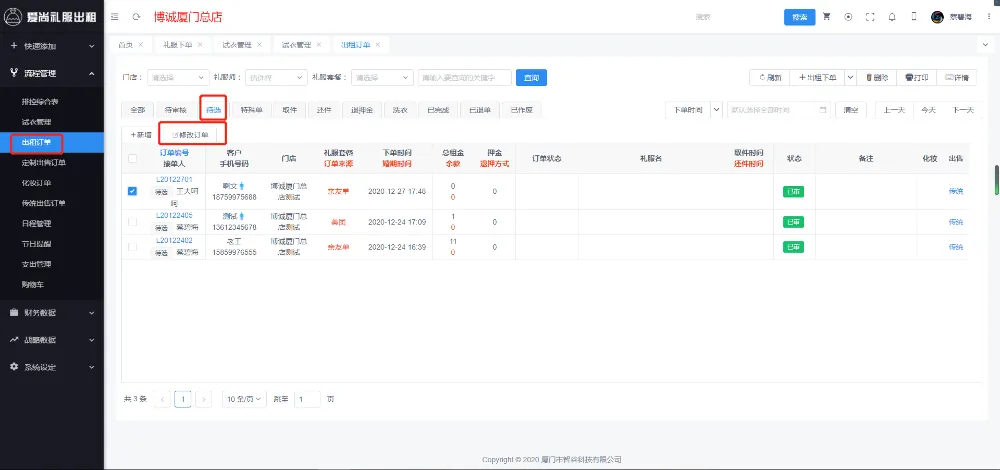Click the keyword search input field

click(464, 77)
